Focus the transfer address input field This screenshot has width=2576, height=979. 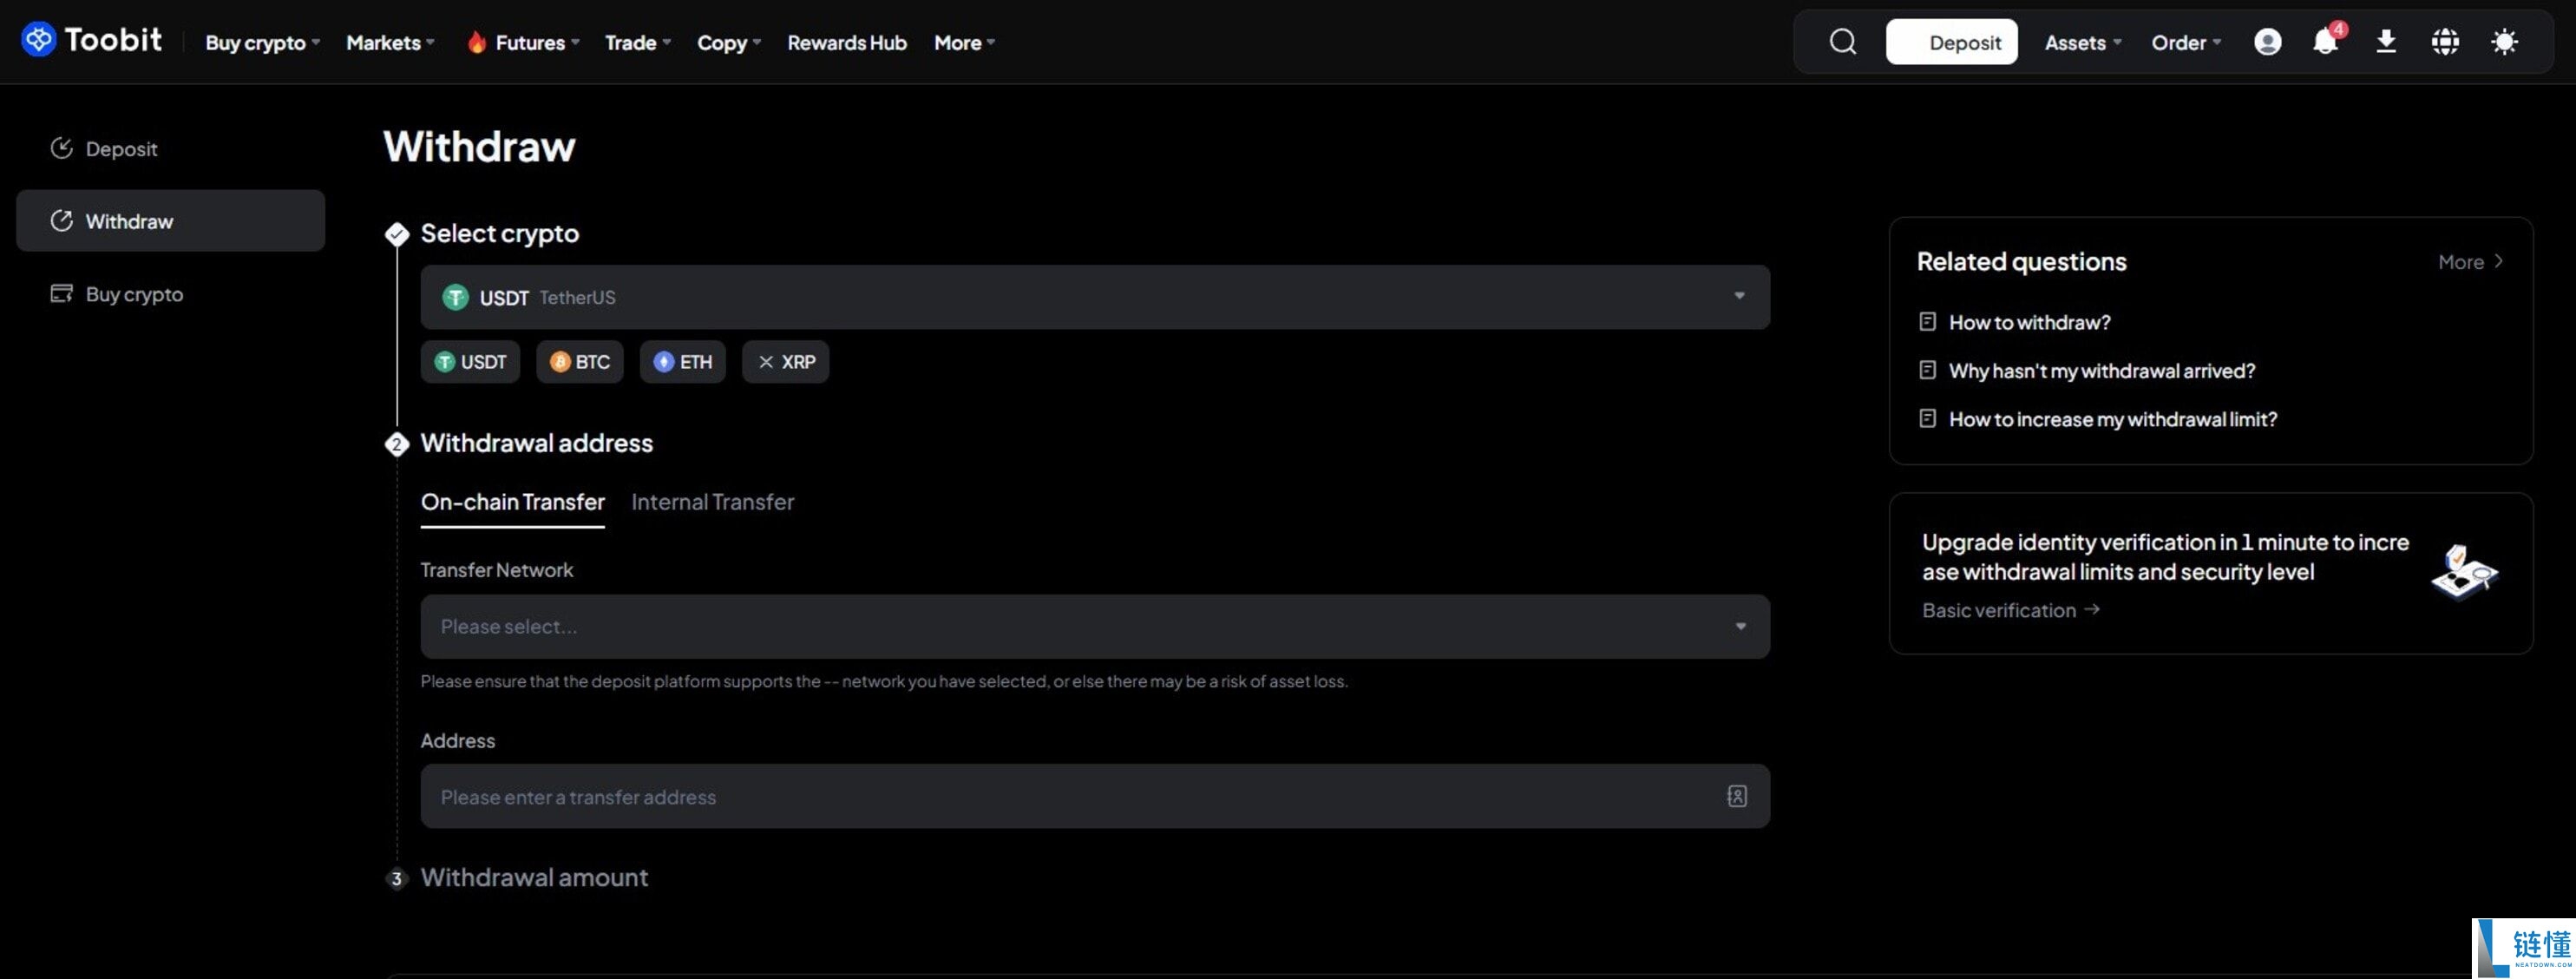click(1095, 796)
